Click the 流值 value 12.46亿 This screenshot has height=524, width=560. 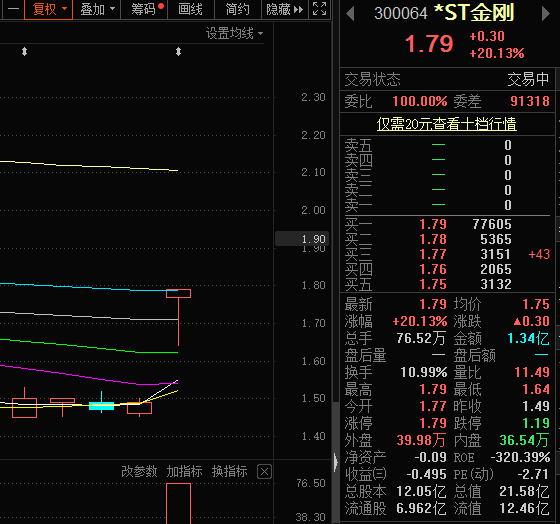coord(524,509)
